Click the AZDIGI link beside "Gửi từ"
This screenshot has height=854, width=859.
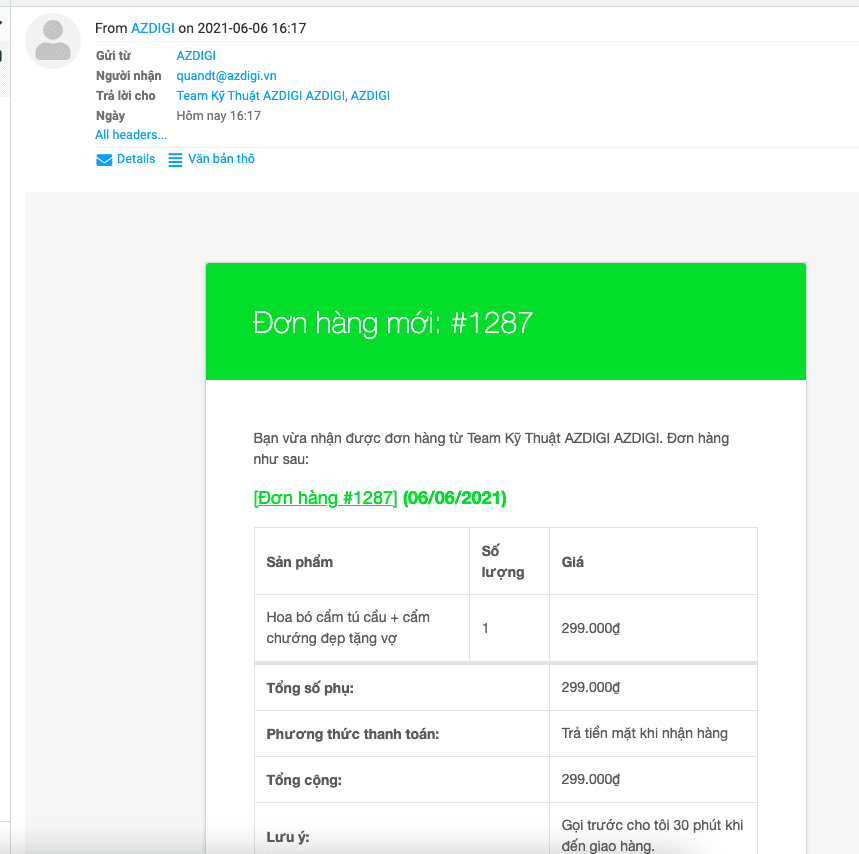195,55
